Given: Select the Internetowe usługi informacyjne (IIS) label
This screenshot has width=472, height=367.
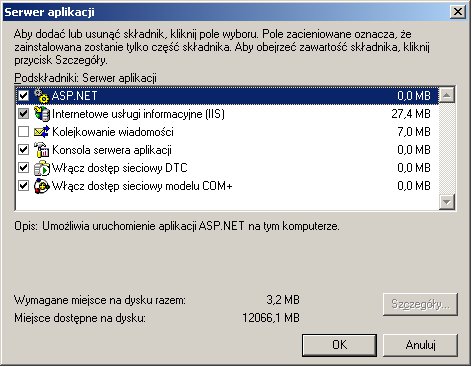Looking at the screenshot, I should click(138, 114).
